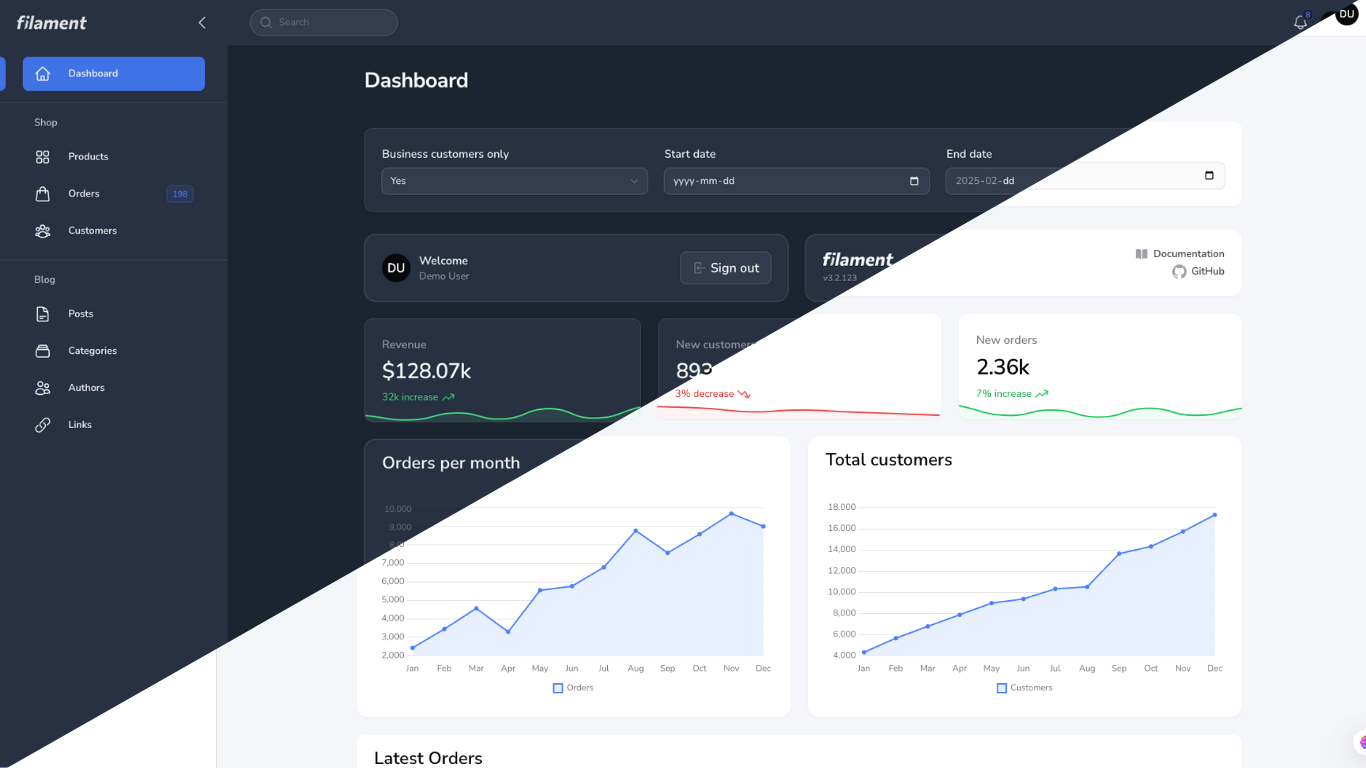
Task: Click the Links chain icon
Action: click(x=42, y=425)
